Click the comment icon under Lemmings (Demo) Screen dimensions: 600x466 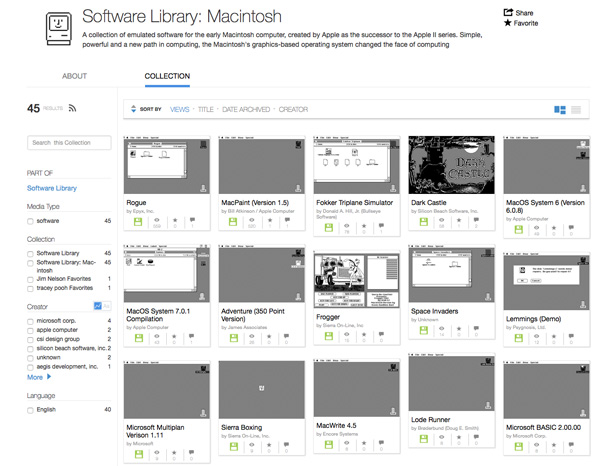click(571, 336)
